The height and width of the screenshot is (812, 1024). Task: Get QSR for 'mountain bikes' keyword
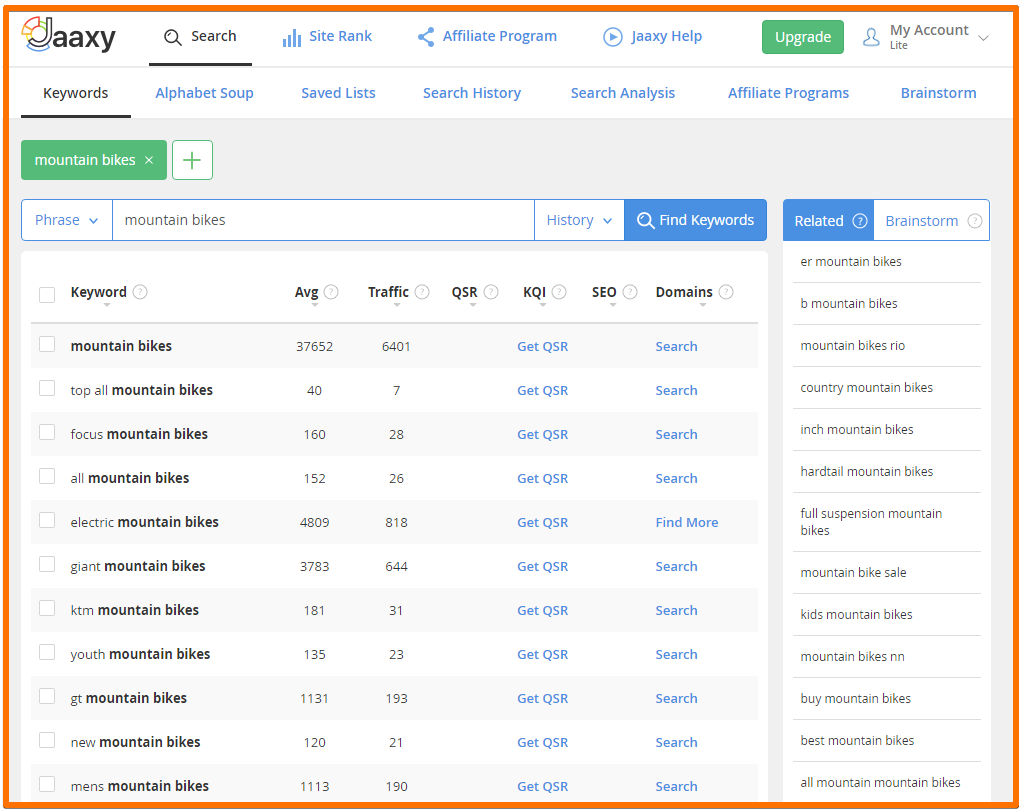(543, 346)
